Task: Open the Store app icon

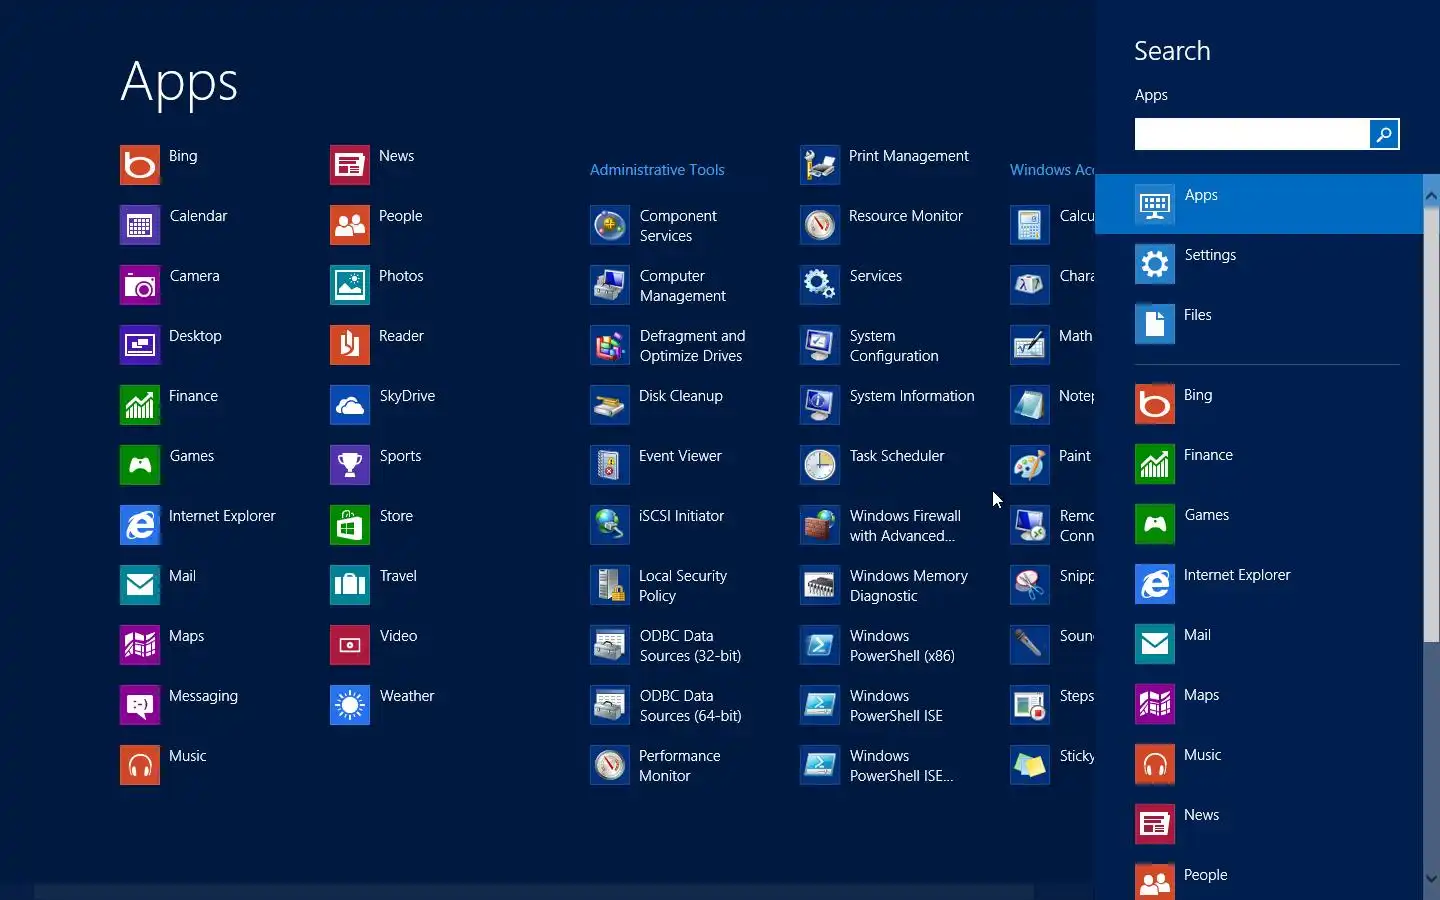Action: [x=350, y=525]
